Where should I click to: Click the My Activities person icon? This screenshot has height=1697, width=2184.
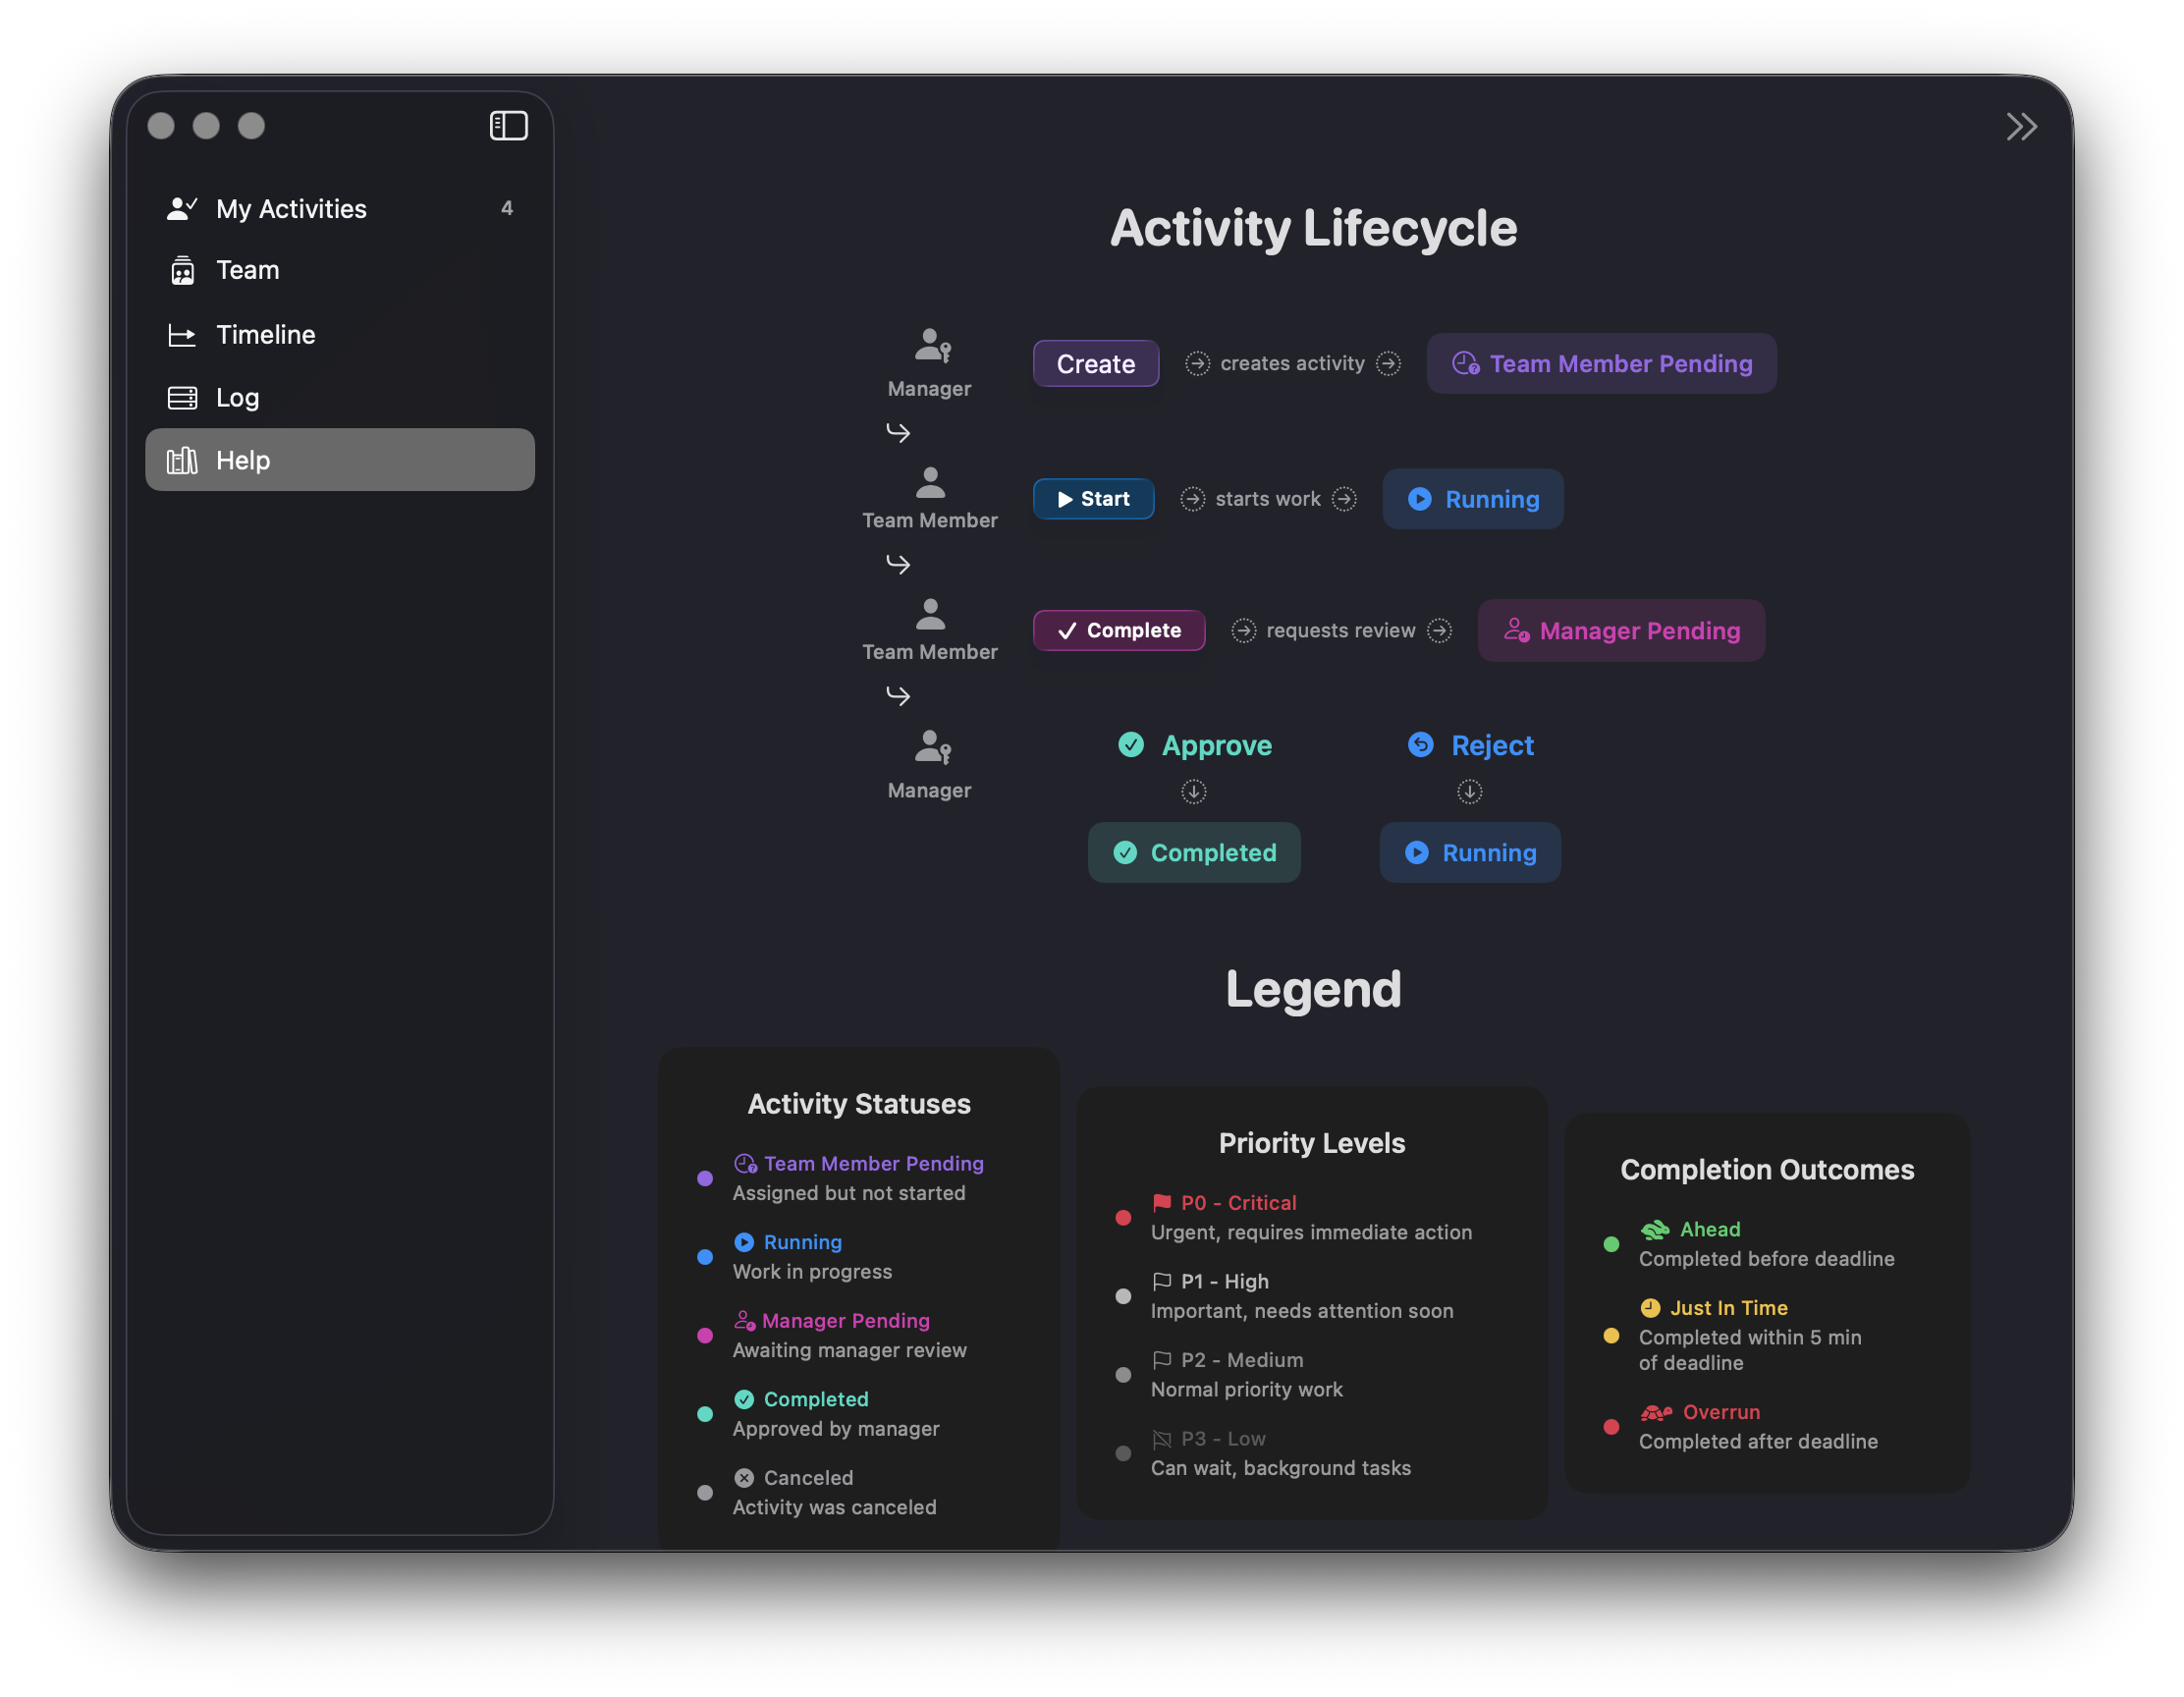point(183,207)
